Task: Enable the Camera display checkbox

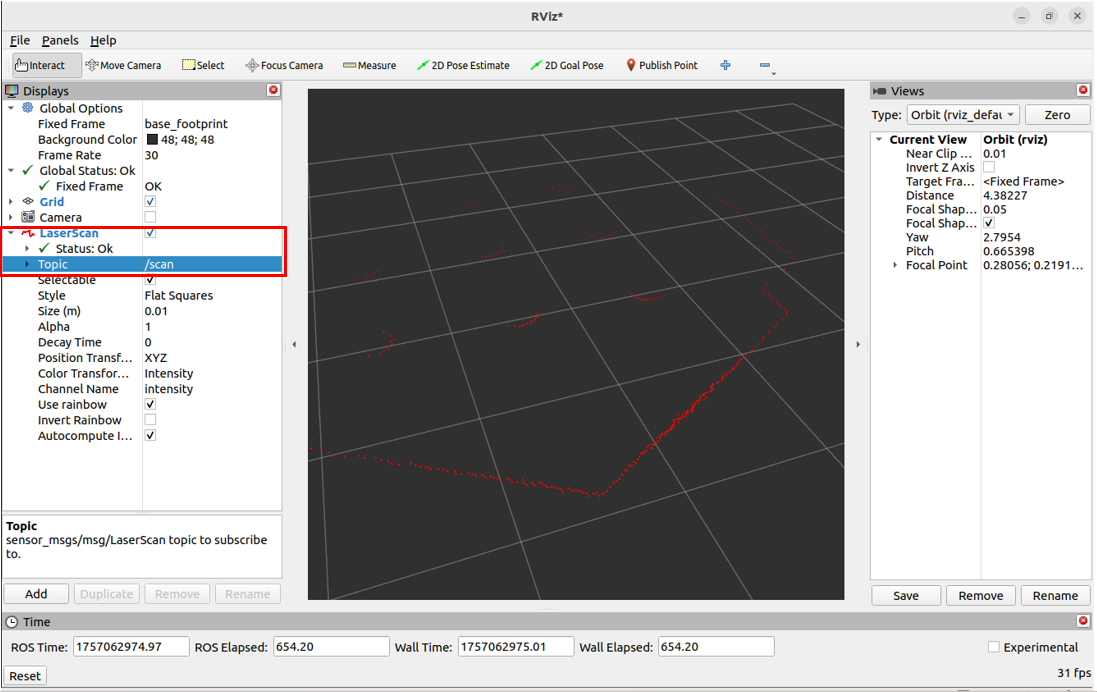Action: pyautogui.click(x=150, y=217)
